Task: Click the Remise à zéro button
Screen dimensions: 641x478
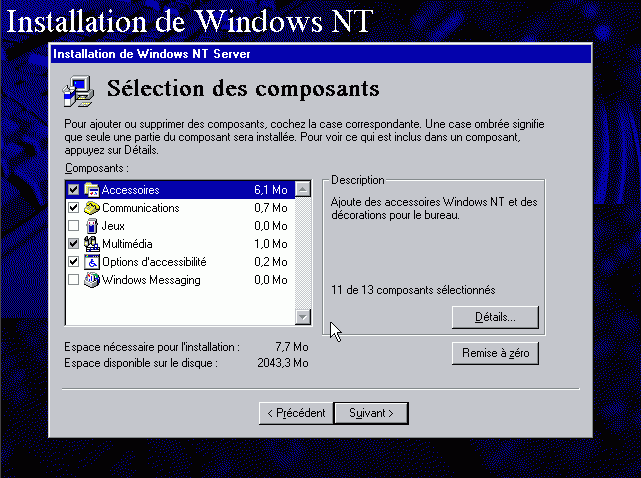Action: pyautogui.click(x=495, y=353)
